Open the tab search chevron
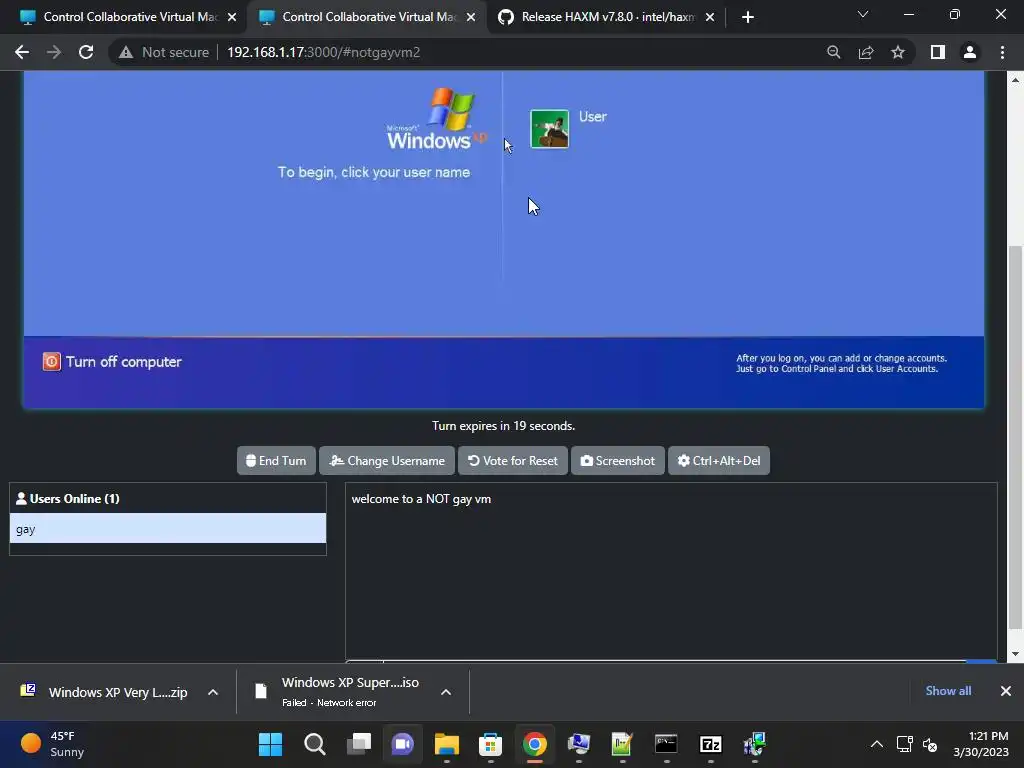The height and width of the screenshot is (768, 1024). click(863, 14)
